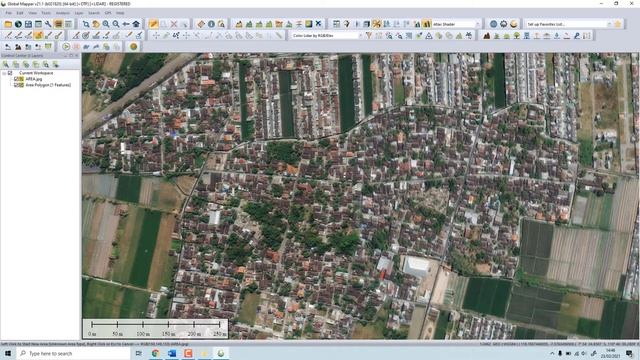Go to previous view with the back arrow
Screen dimensions: 640x360
(x=126, y=24)
